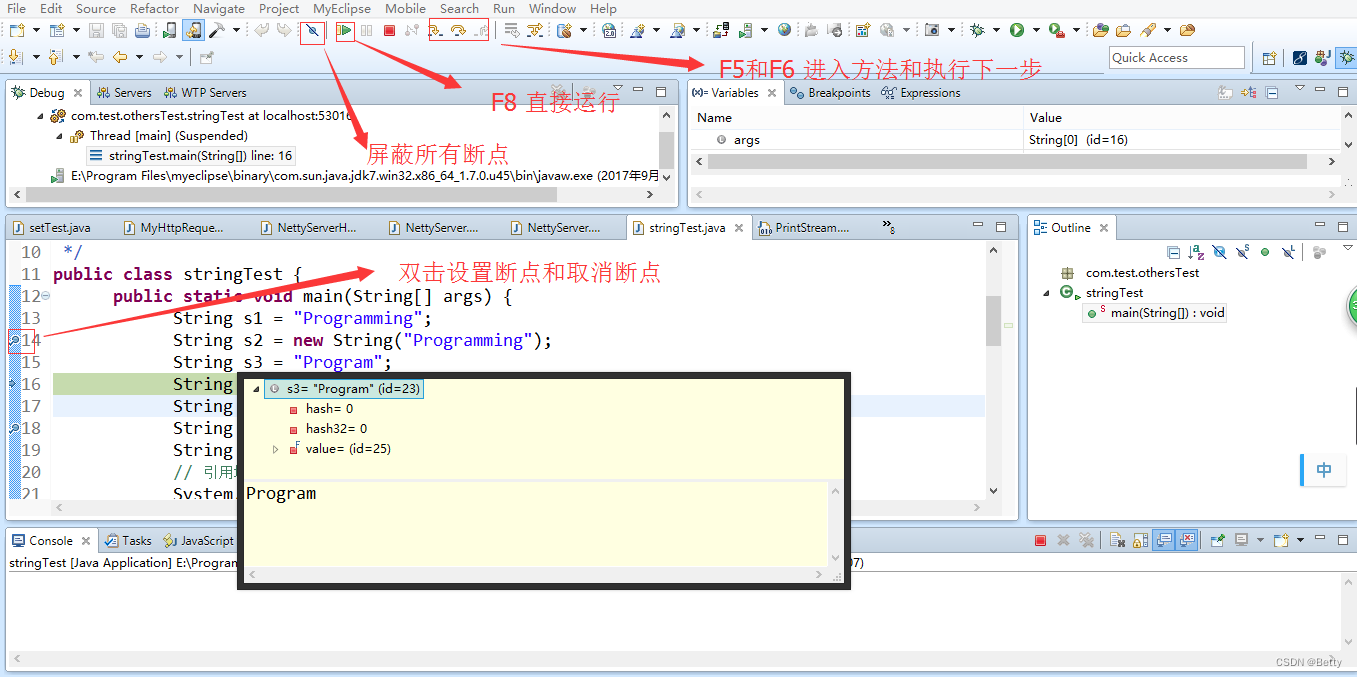This screenshot has height=677, width=1357.
Task: Collapse the s3 variable in popup
Action: pyautogui.click(x=257, y=388)
